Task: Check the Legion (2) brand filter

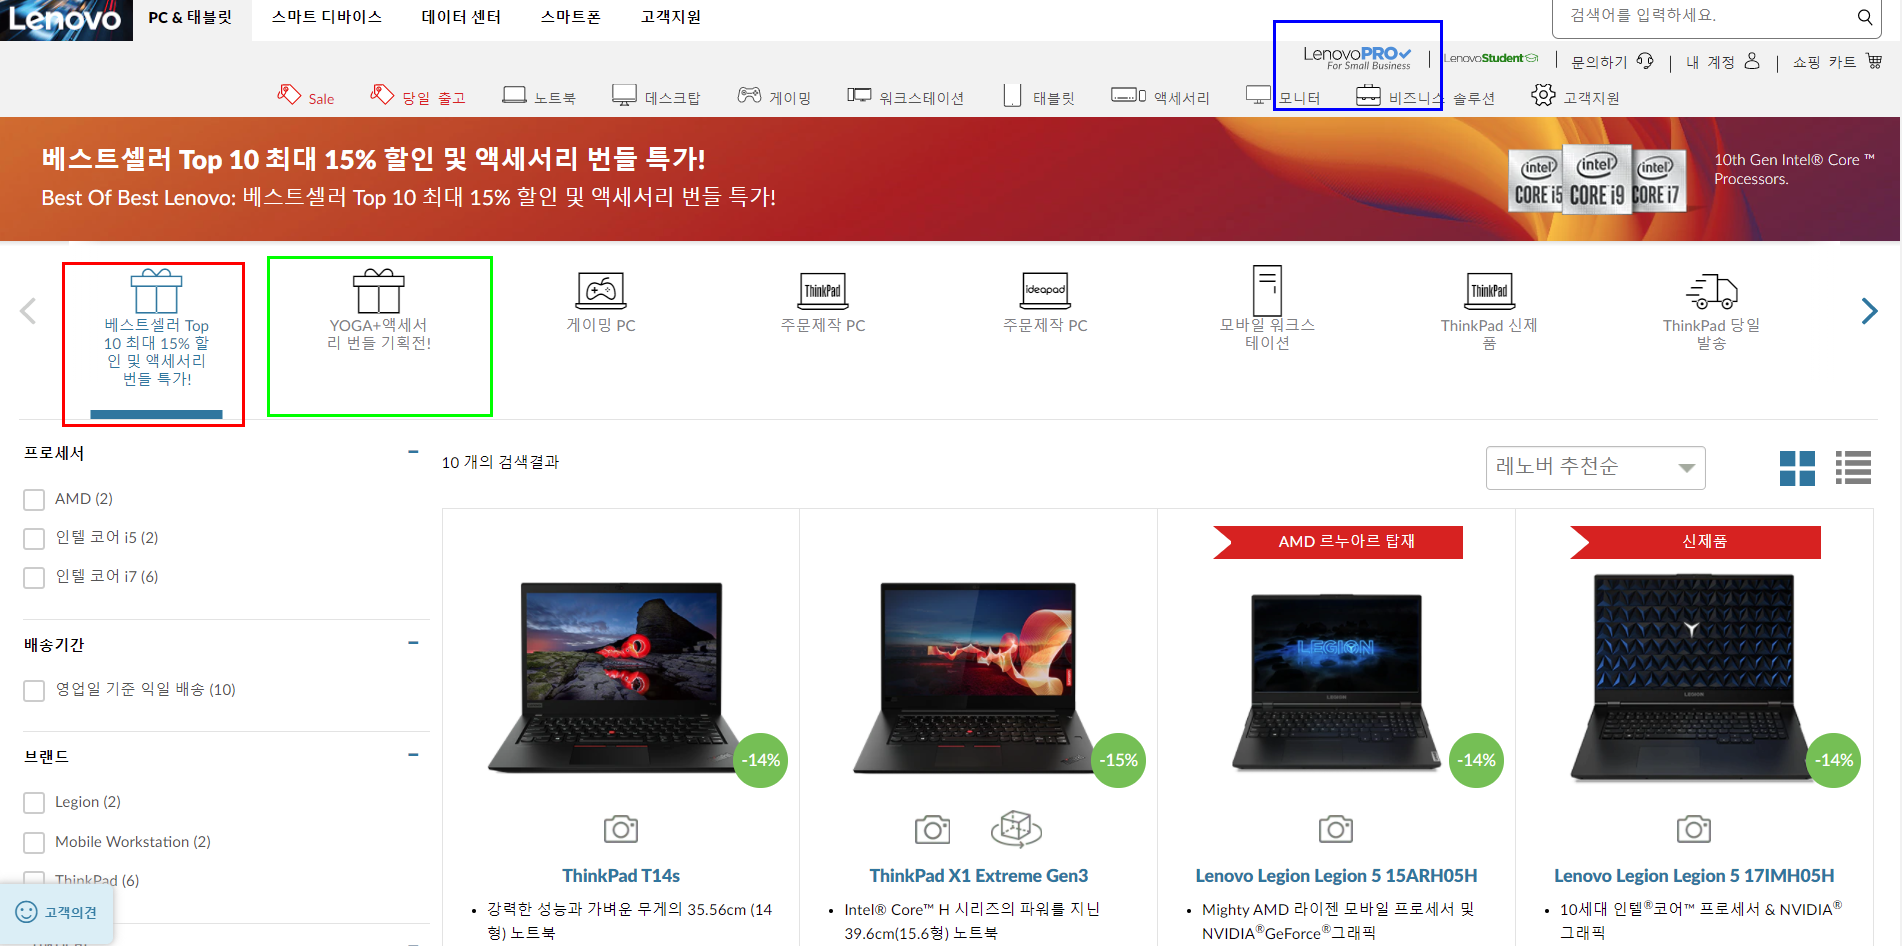Action: tap(34, 802)
